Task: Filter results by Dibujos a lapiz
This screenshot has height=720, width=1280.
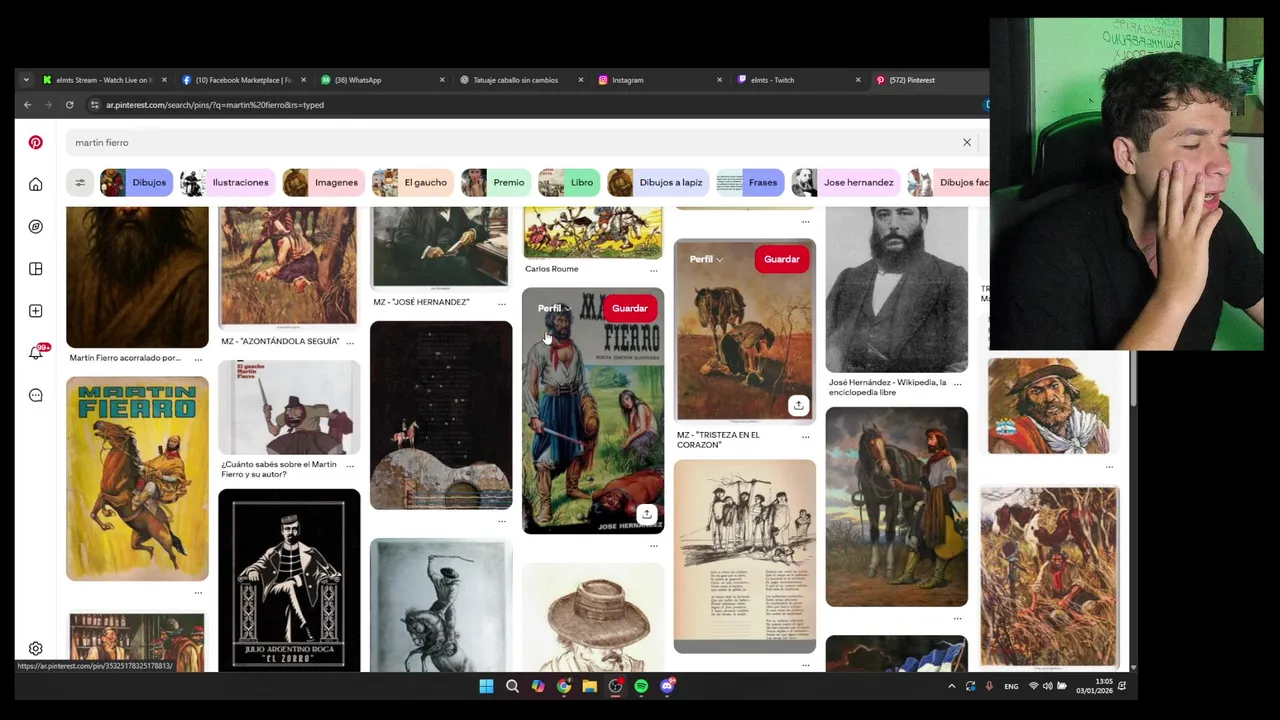Action: [657, 182]
